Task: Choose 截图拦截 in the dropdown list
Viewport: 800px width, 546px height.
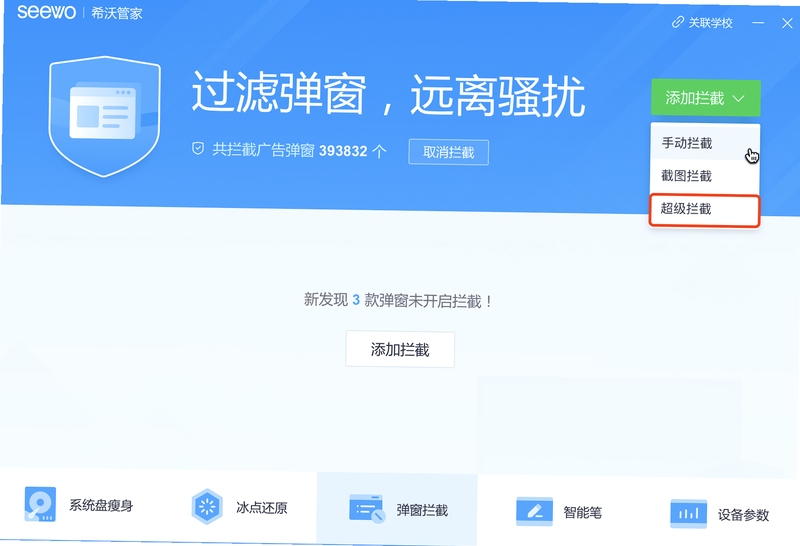Action: (x=705, y=176)
